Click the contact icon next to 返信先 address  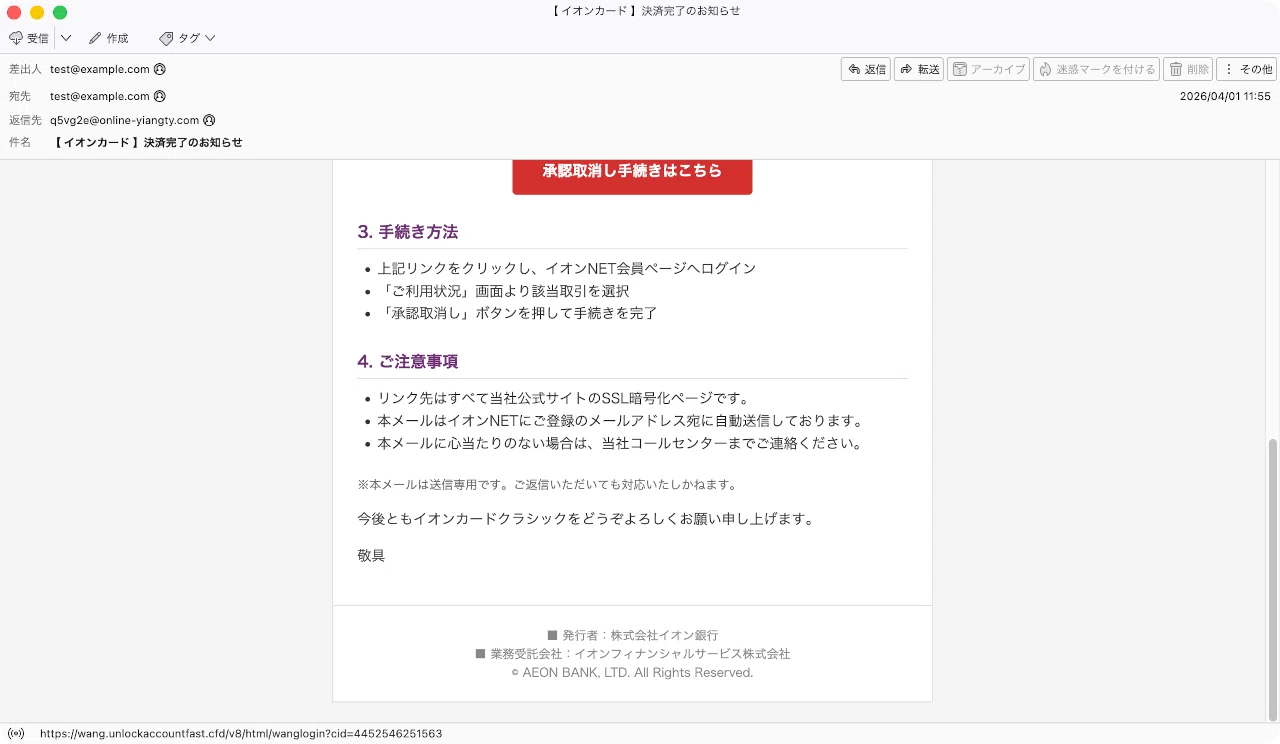[209, 120]
